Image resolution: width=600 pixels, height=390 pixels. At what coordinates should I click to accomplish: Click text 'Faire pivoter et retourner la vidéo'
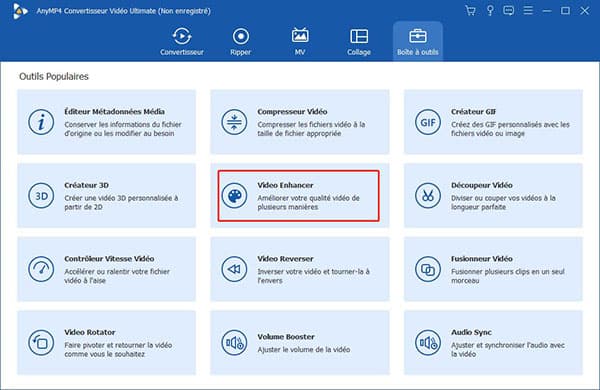point(118,345)
